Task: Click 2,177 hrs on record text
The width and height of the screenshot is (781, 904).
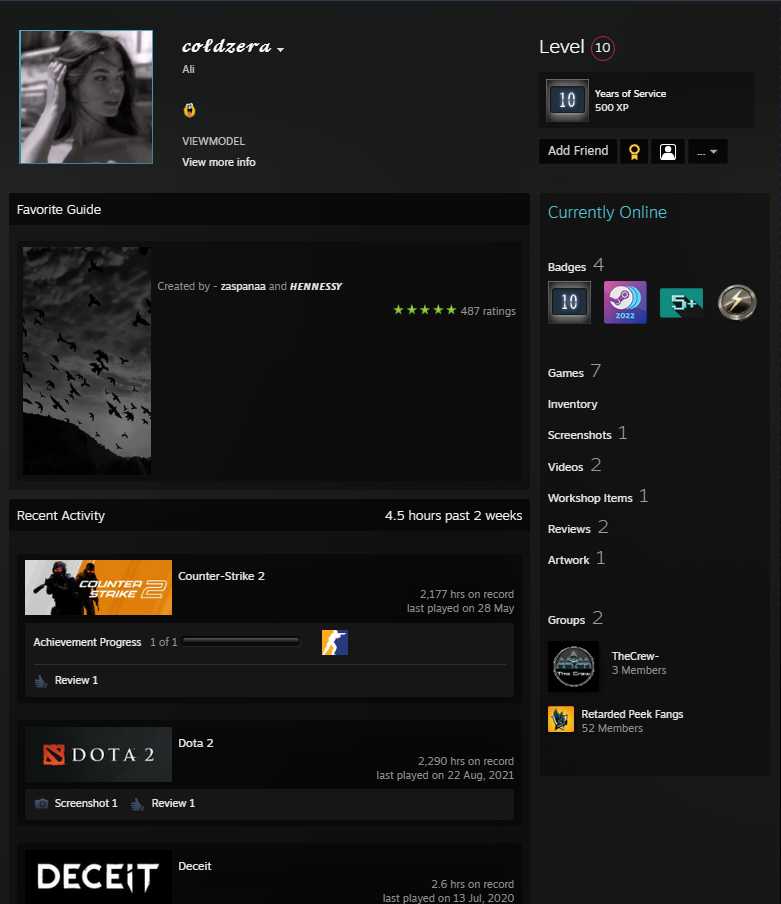Action: [466, 594]
